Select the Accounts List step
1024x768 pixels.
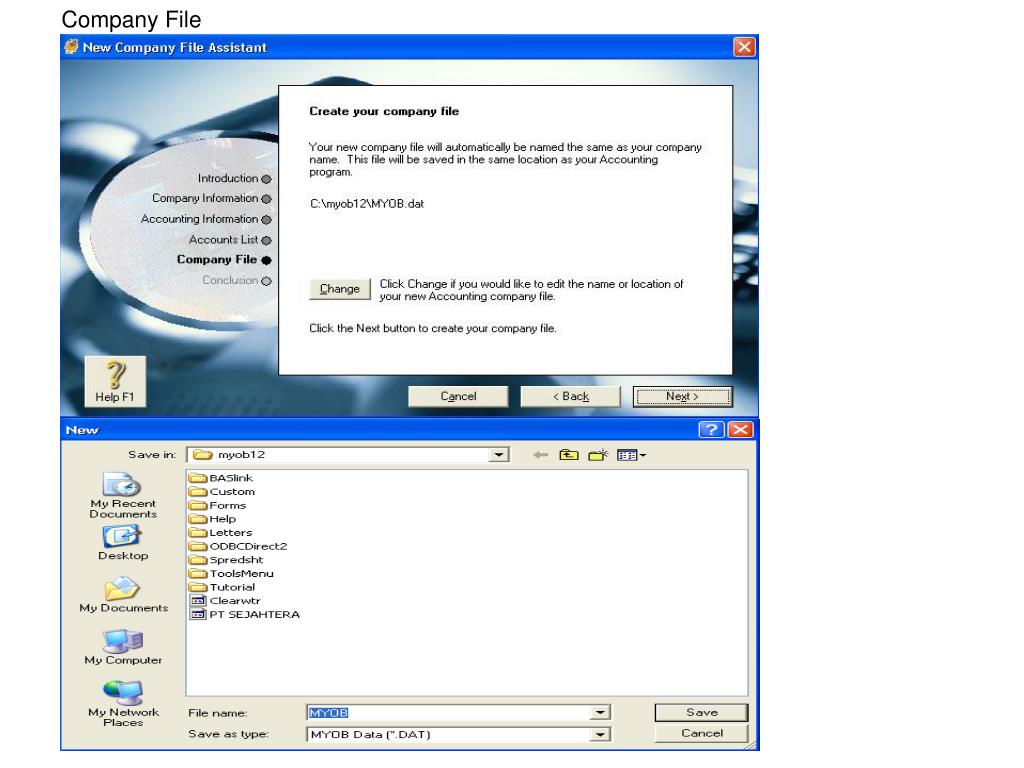tap(230, 240)
